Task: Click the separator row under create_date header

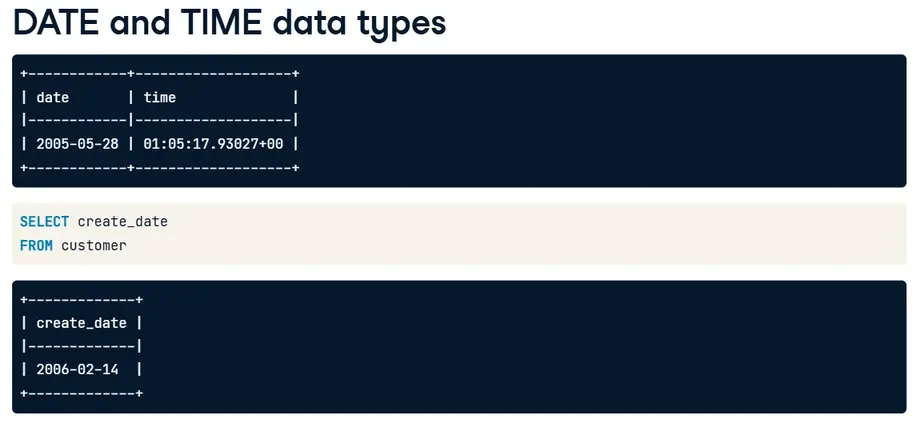Action: pyautogui.click(x=81, y=346)
